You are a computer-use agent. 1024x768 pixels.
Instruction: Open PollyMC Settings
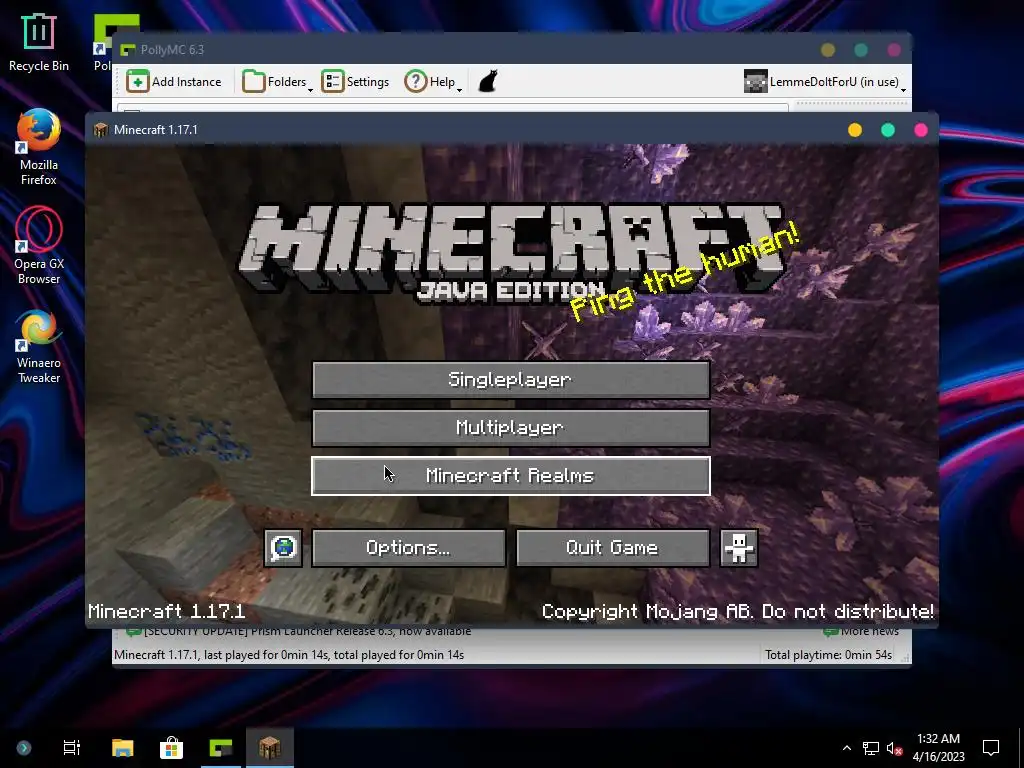click(x=355, y=82)
